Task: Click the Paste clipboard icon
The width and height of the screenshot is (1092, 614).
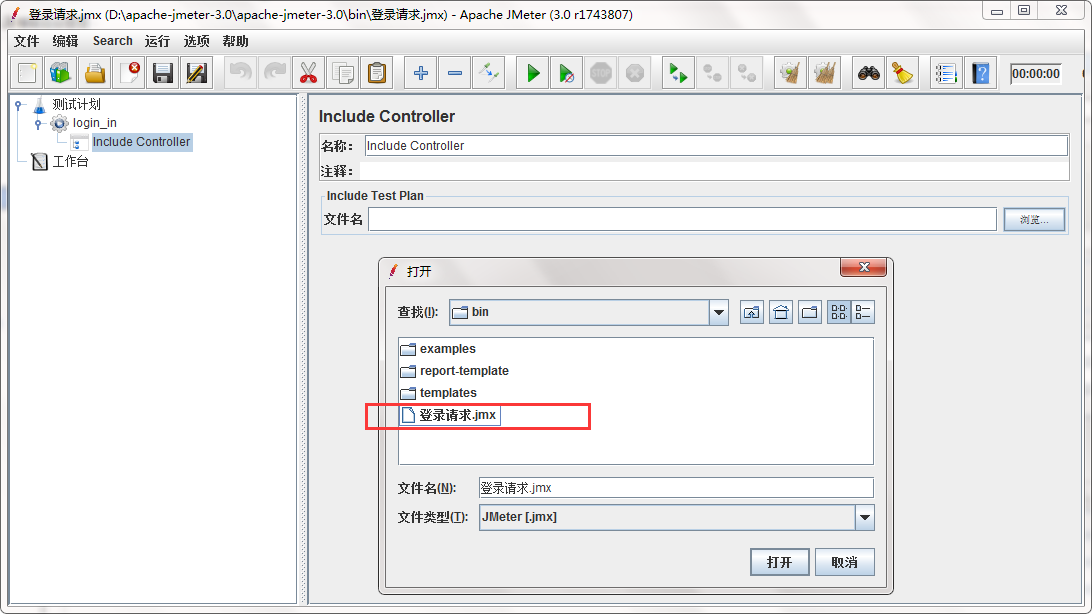Action: [x=377, y=72]
